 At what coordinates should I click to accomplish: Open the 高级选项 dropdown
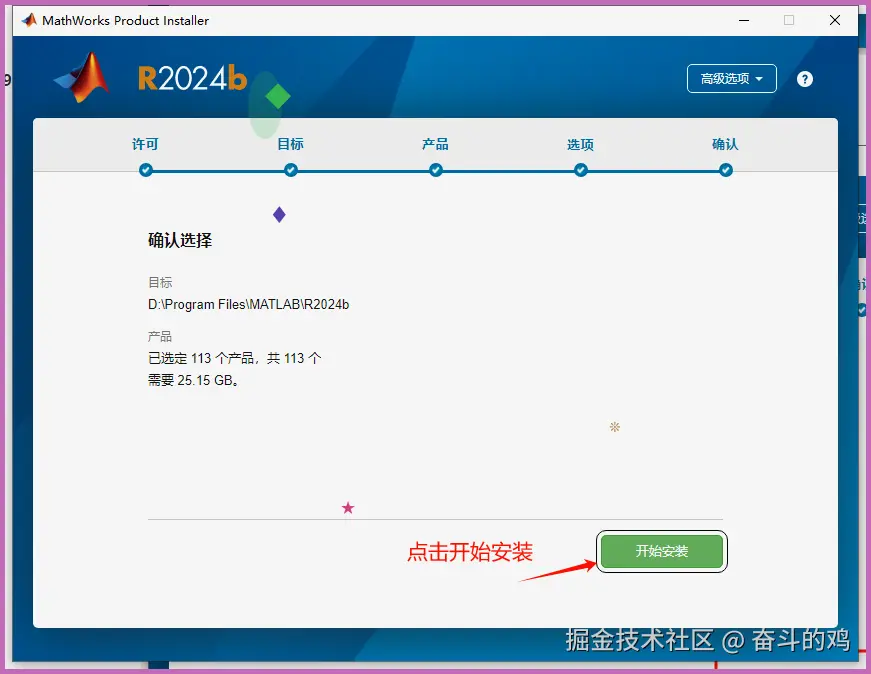tap(732, 79)
